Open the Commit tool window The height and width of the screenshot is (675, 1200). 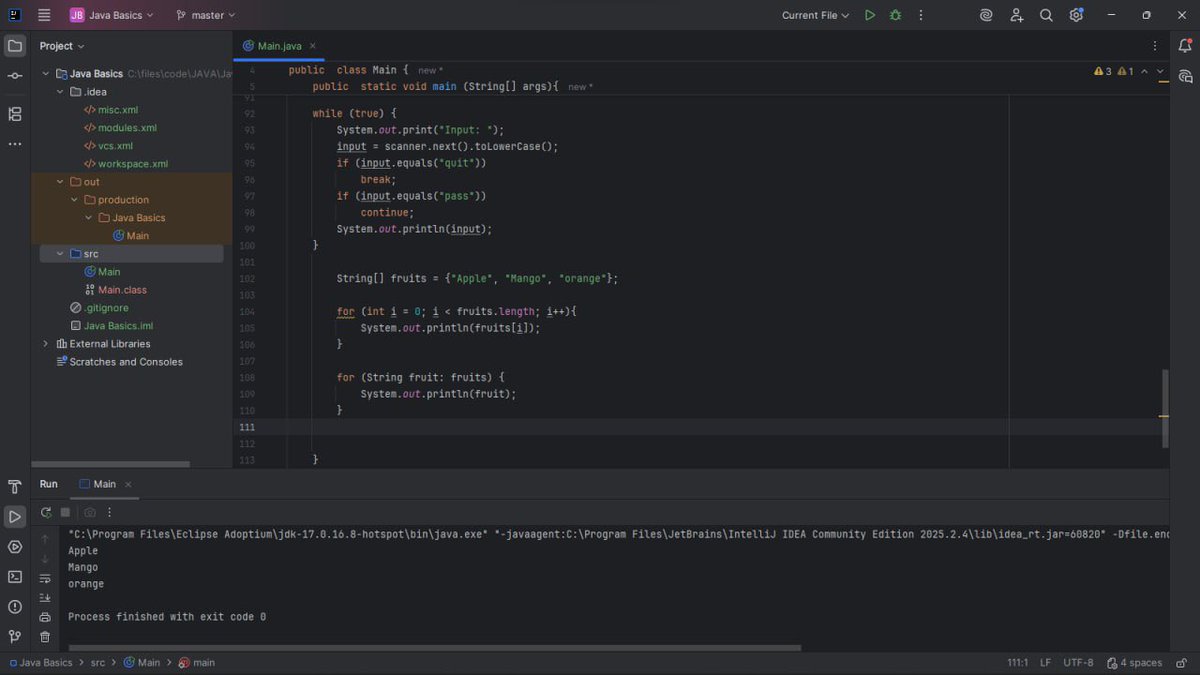click(x=15, y=76)
